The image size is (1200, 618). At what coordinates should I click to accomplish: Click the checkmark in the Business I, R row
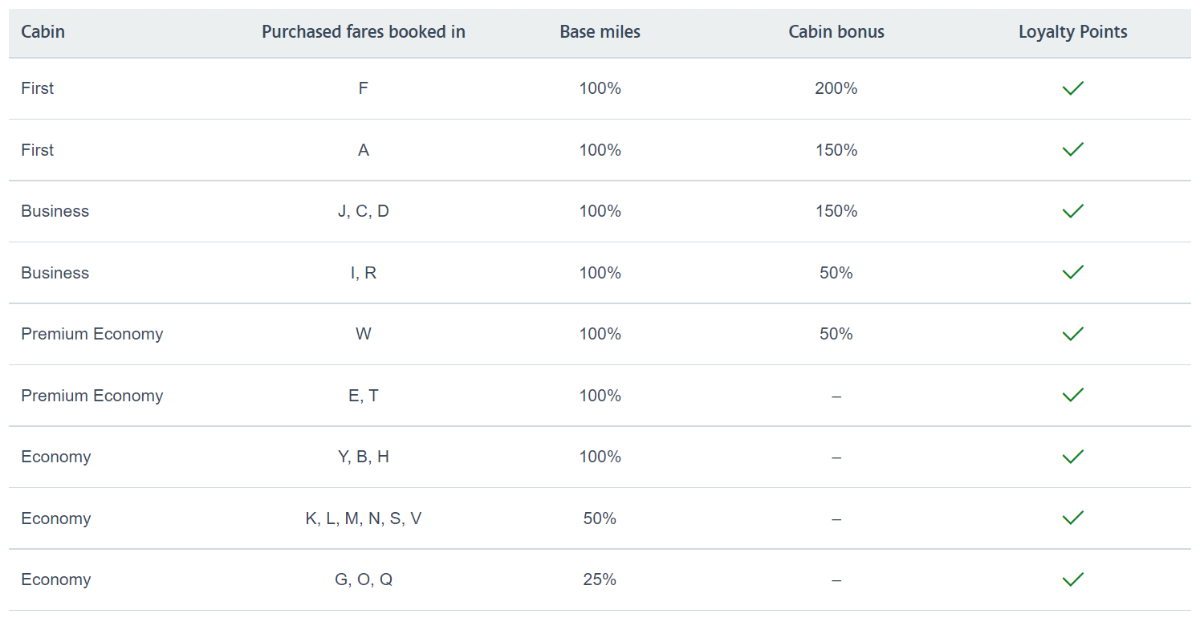[1073, 272]
